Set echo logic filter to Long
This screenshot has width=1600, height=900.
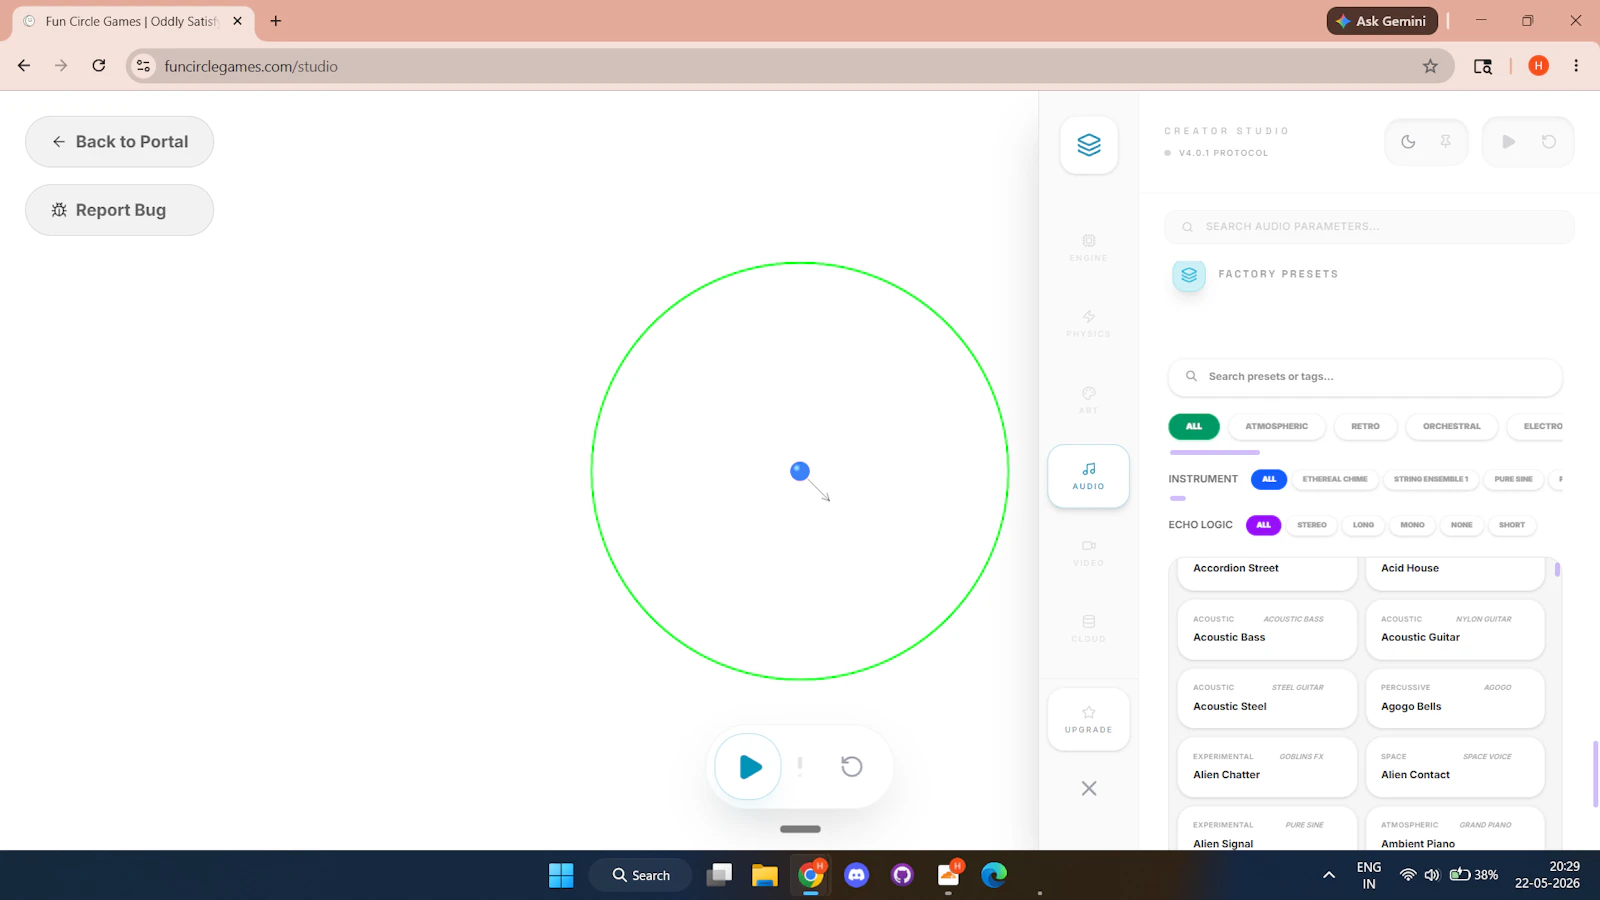(1363, 525)
